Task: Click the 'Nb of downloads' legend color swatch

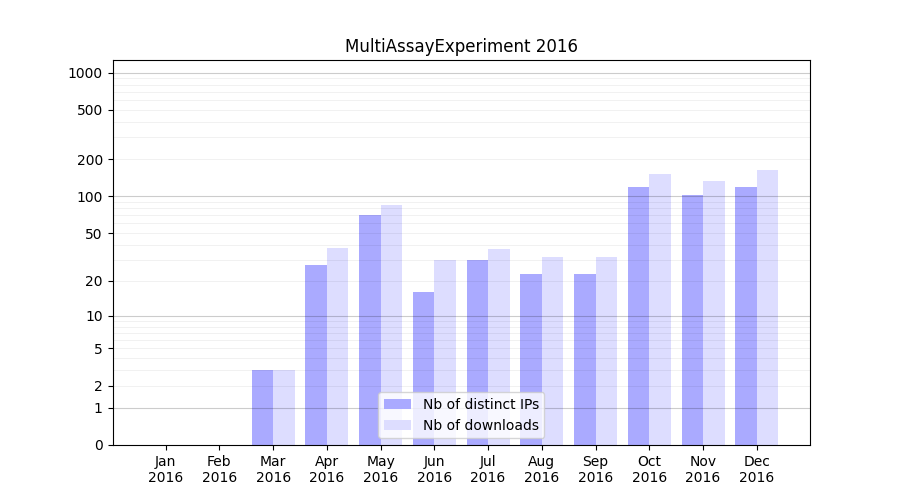Action: 397,425
